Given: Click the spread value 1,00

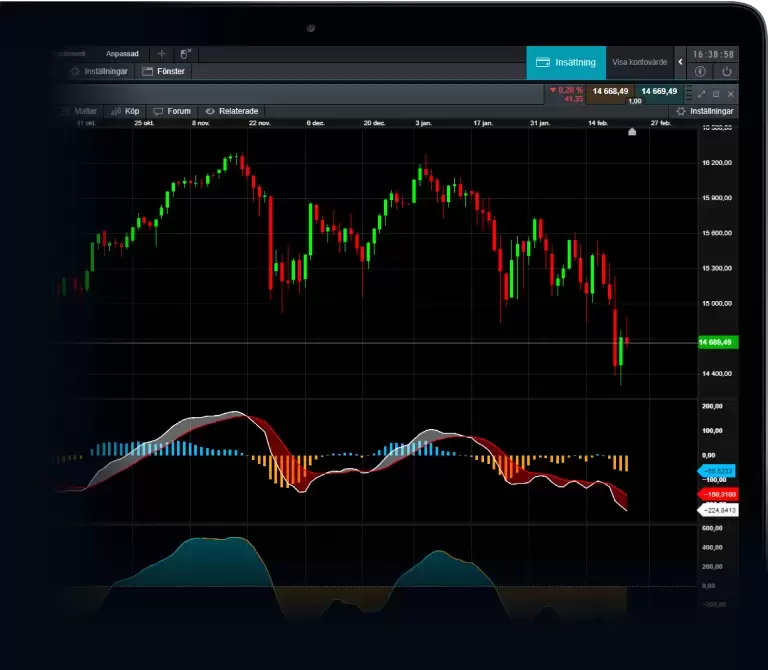Looking at the screenshot, I should (x=635, y=101).
